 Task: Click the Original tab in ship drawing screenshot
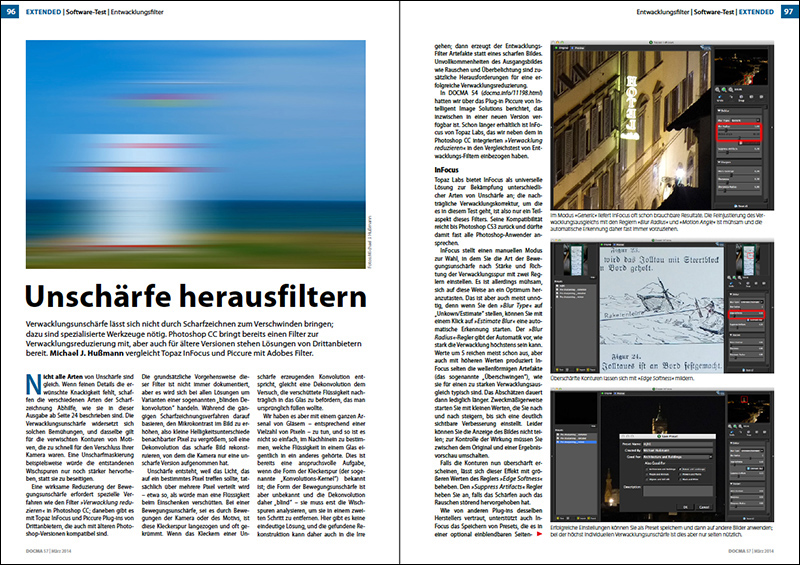[x=606, y=244]
